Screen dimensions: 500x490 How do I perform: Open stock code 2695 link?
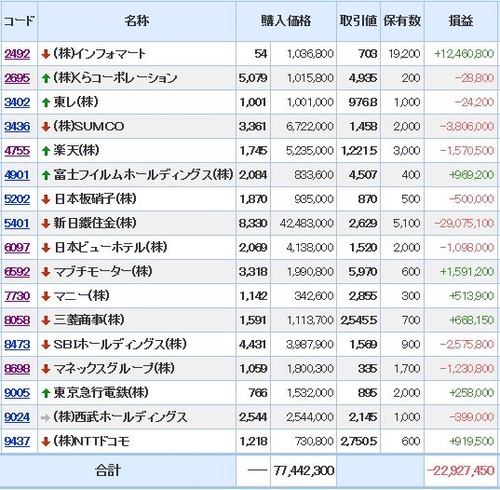coord(17,78)
